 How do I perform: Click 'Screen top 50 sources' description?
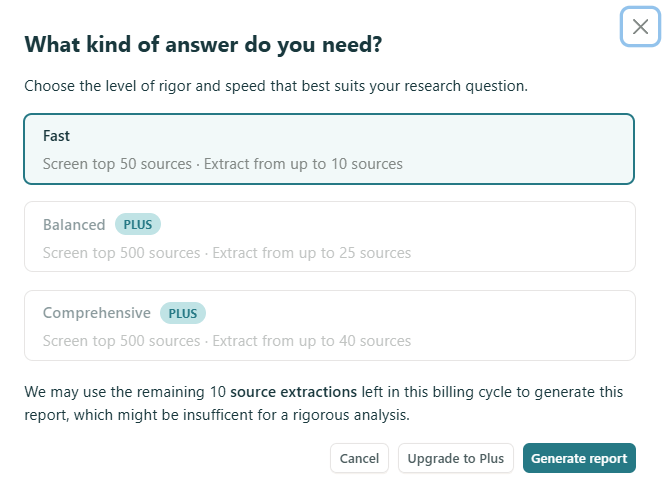click(117, 164)
